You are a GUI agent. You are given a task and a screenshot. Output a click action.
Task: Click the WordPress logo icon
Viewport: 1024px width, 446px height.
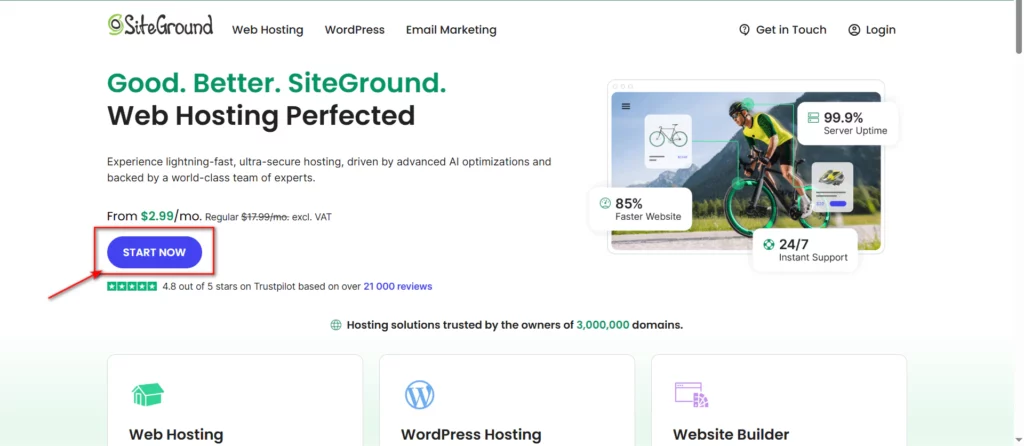(419, 395)
